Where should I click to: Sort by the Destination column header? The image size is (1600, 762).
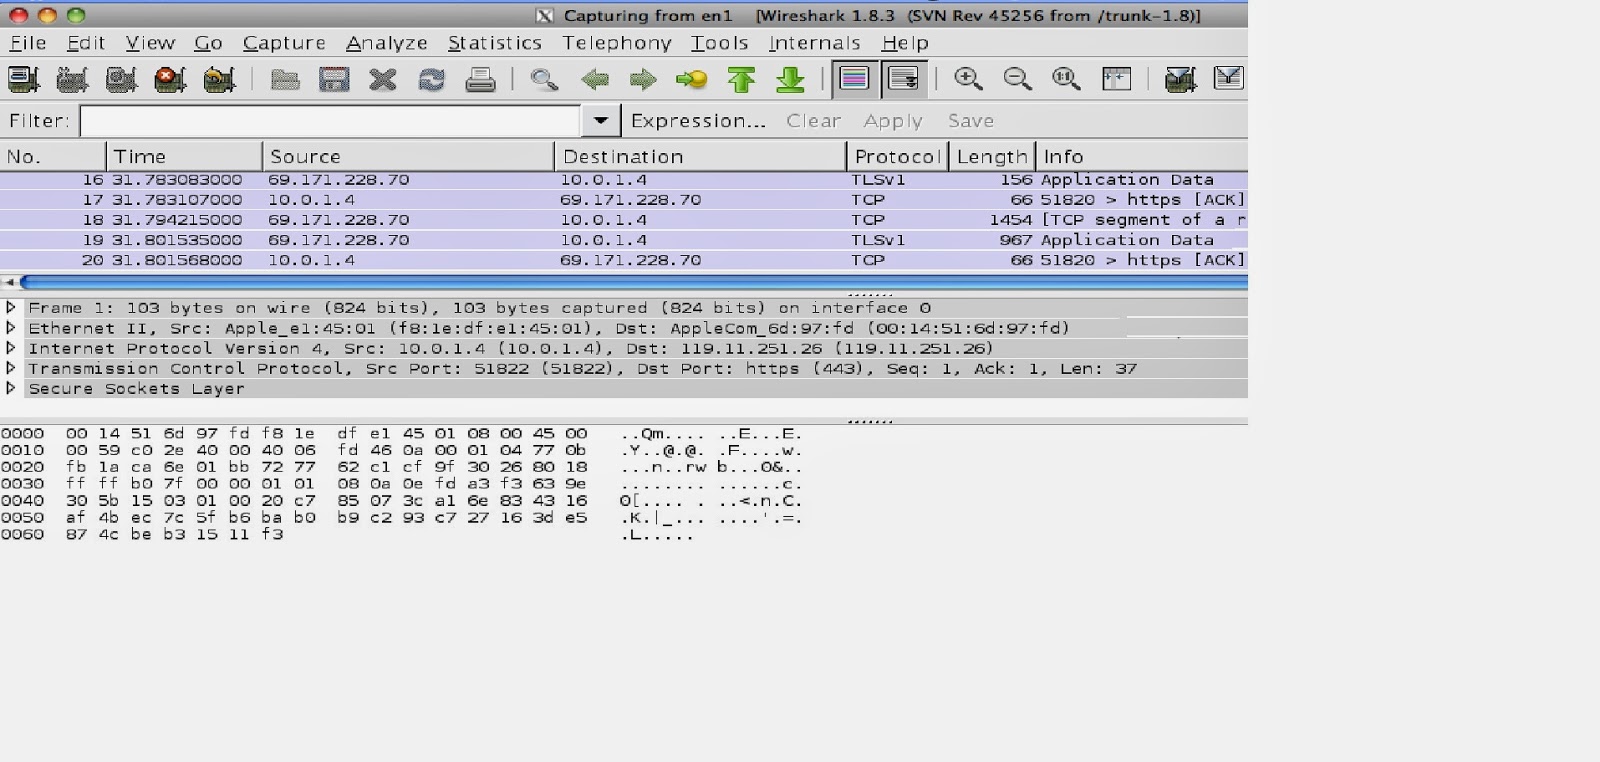click(701, 156)
